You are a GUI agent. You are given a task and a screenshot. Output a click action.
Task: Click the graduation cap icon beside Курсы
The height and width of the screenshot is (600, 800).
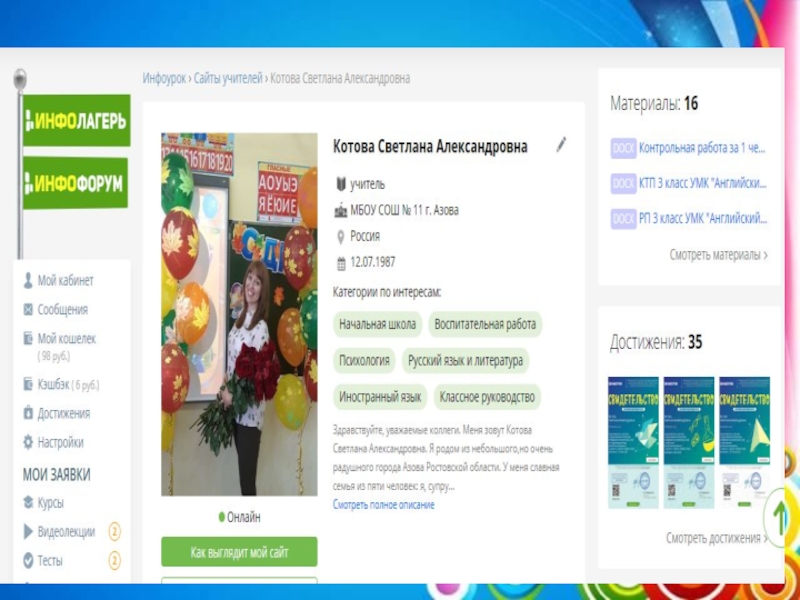click(28, 503)
